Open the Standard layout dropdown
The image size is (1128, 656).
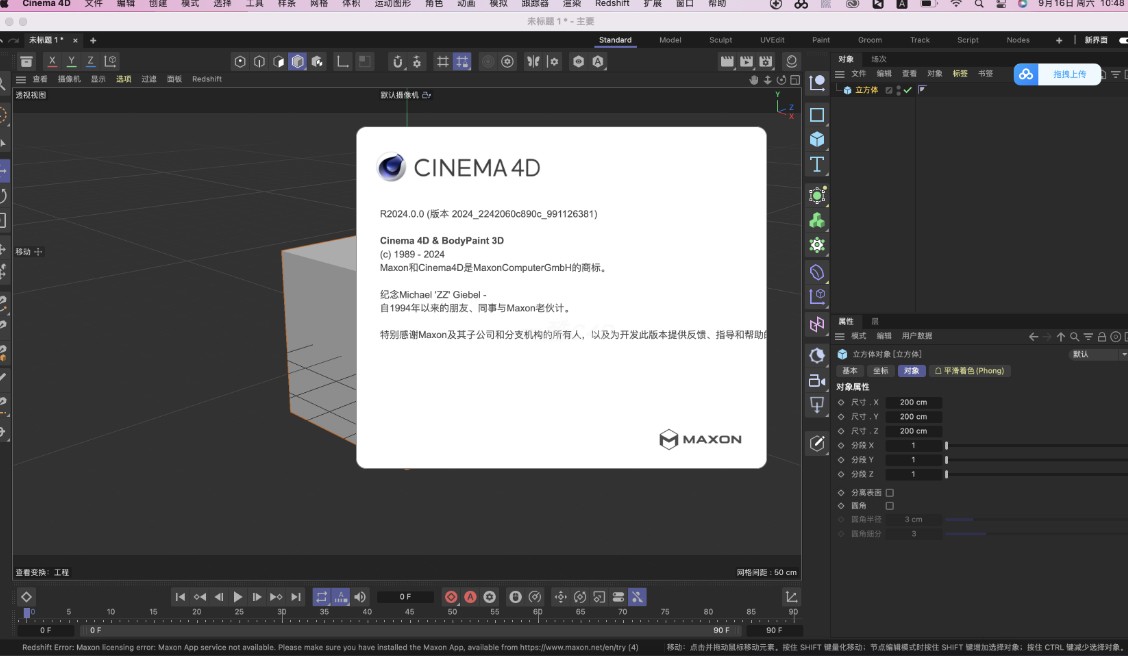coord(615,40)
